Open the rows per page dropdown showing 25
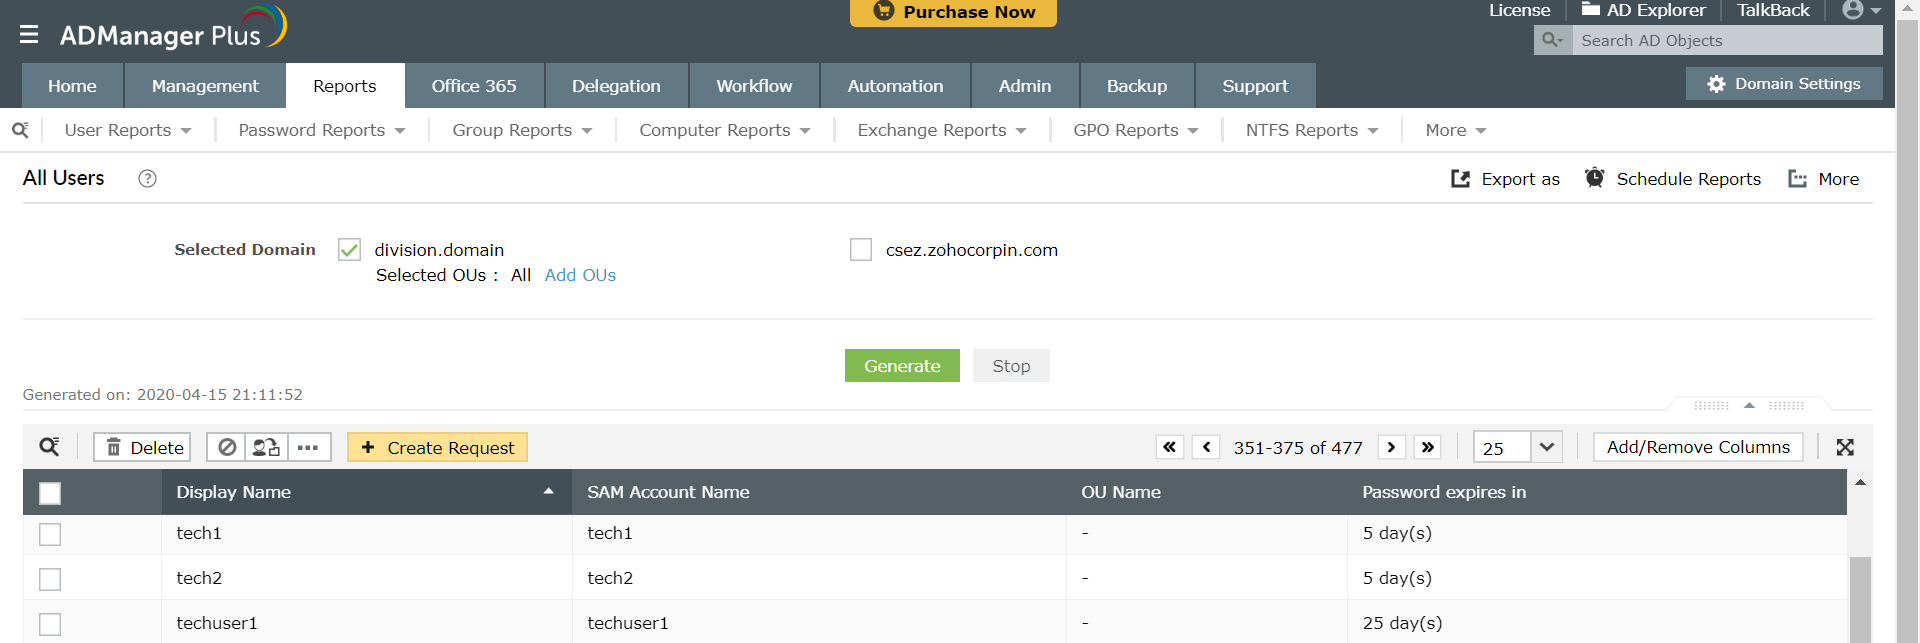The height and width of the screenshot is (643, 1920). (x=1517, y=447)
